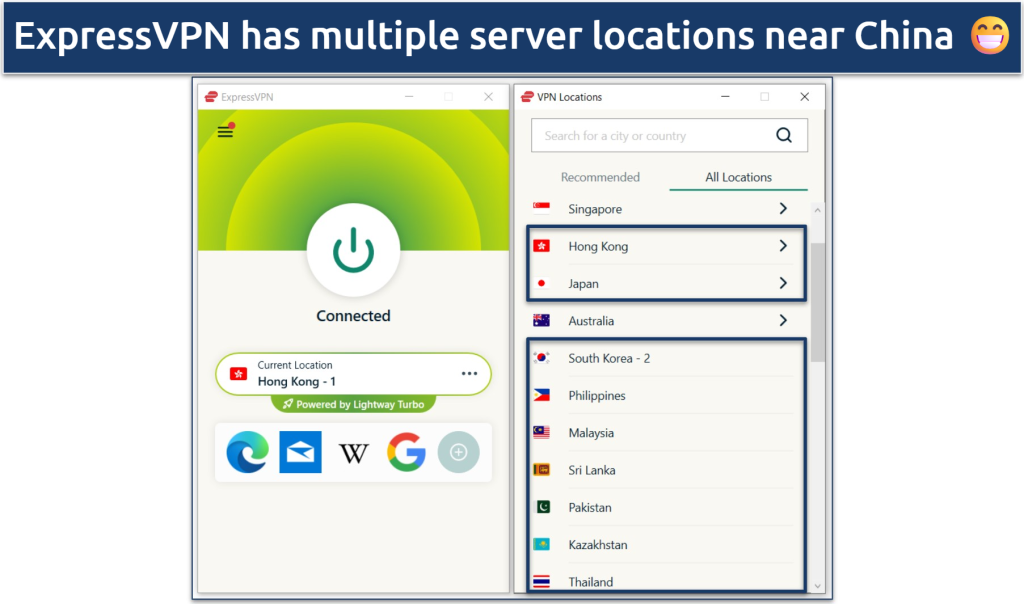Viewport: 1024px width, 604px height.
Task: Open Microsoft Edge shortcut
Action: (248, 452)
